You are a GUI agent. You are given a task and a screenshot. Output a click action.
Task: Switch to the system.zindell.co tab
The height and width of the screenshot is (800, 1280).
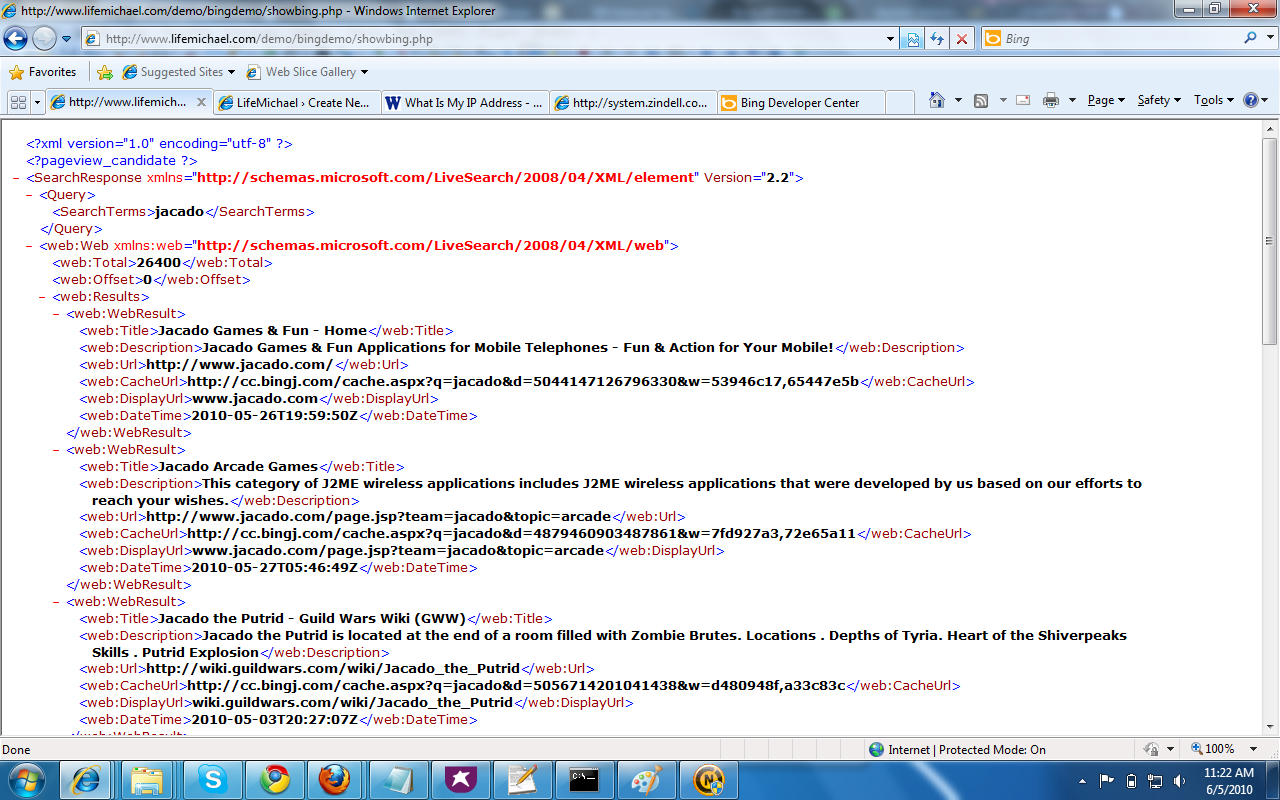(x=633, y=102)
